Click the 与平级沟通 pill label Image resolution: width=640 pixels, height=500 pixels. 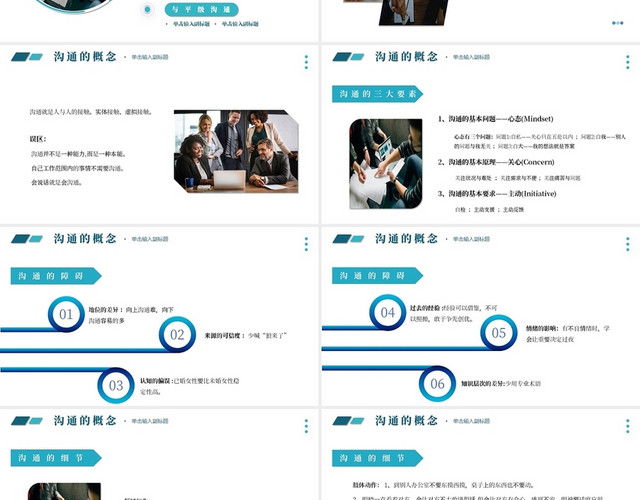[x=202, y=9]
